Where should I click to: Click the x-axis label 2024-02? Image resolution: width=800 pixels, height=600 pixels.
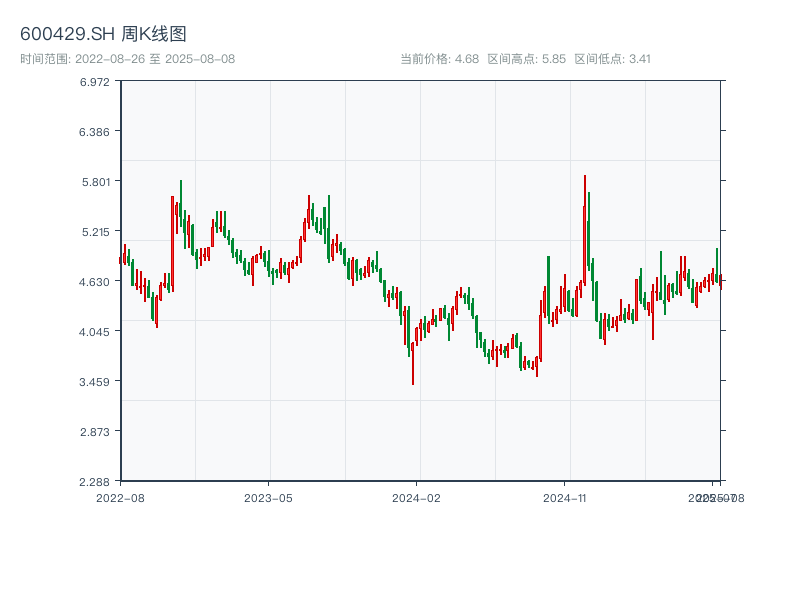416,498
